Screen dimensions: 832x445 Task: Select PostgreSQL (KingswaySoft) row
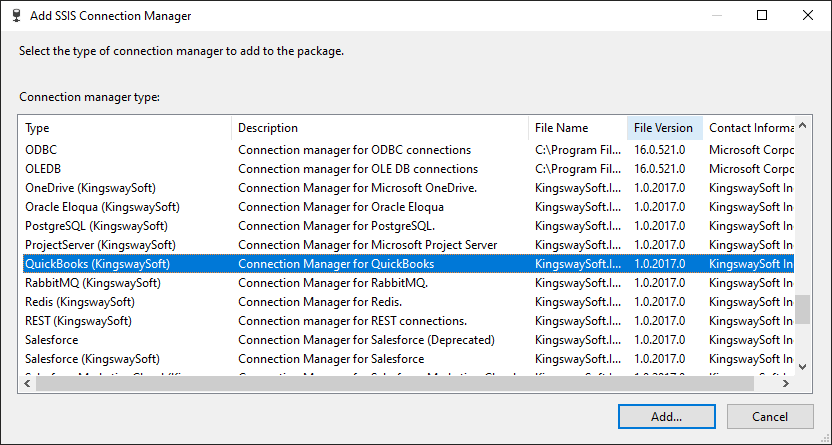pos(409,226)
